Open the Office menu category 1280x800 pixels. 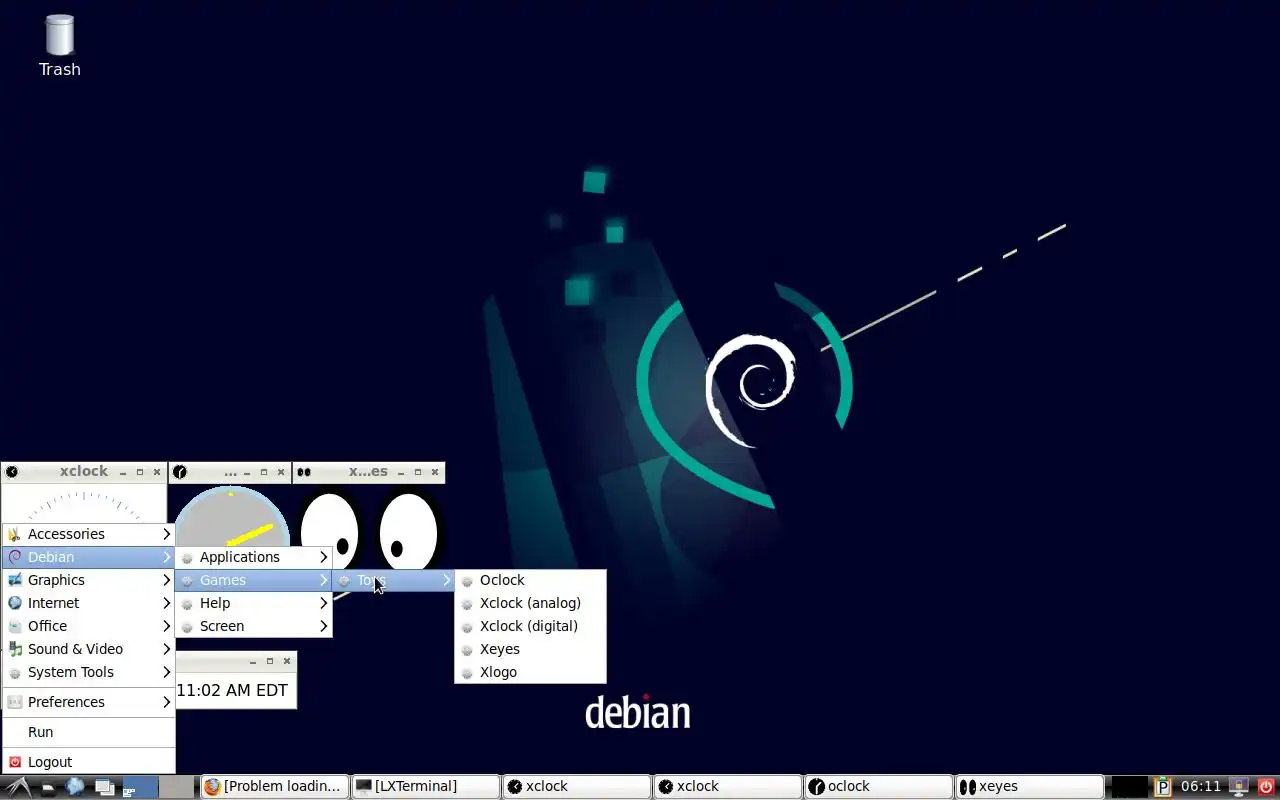click(89, 626)
